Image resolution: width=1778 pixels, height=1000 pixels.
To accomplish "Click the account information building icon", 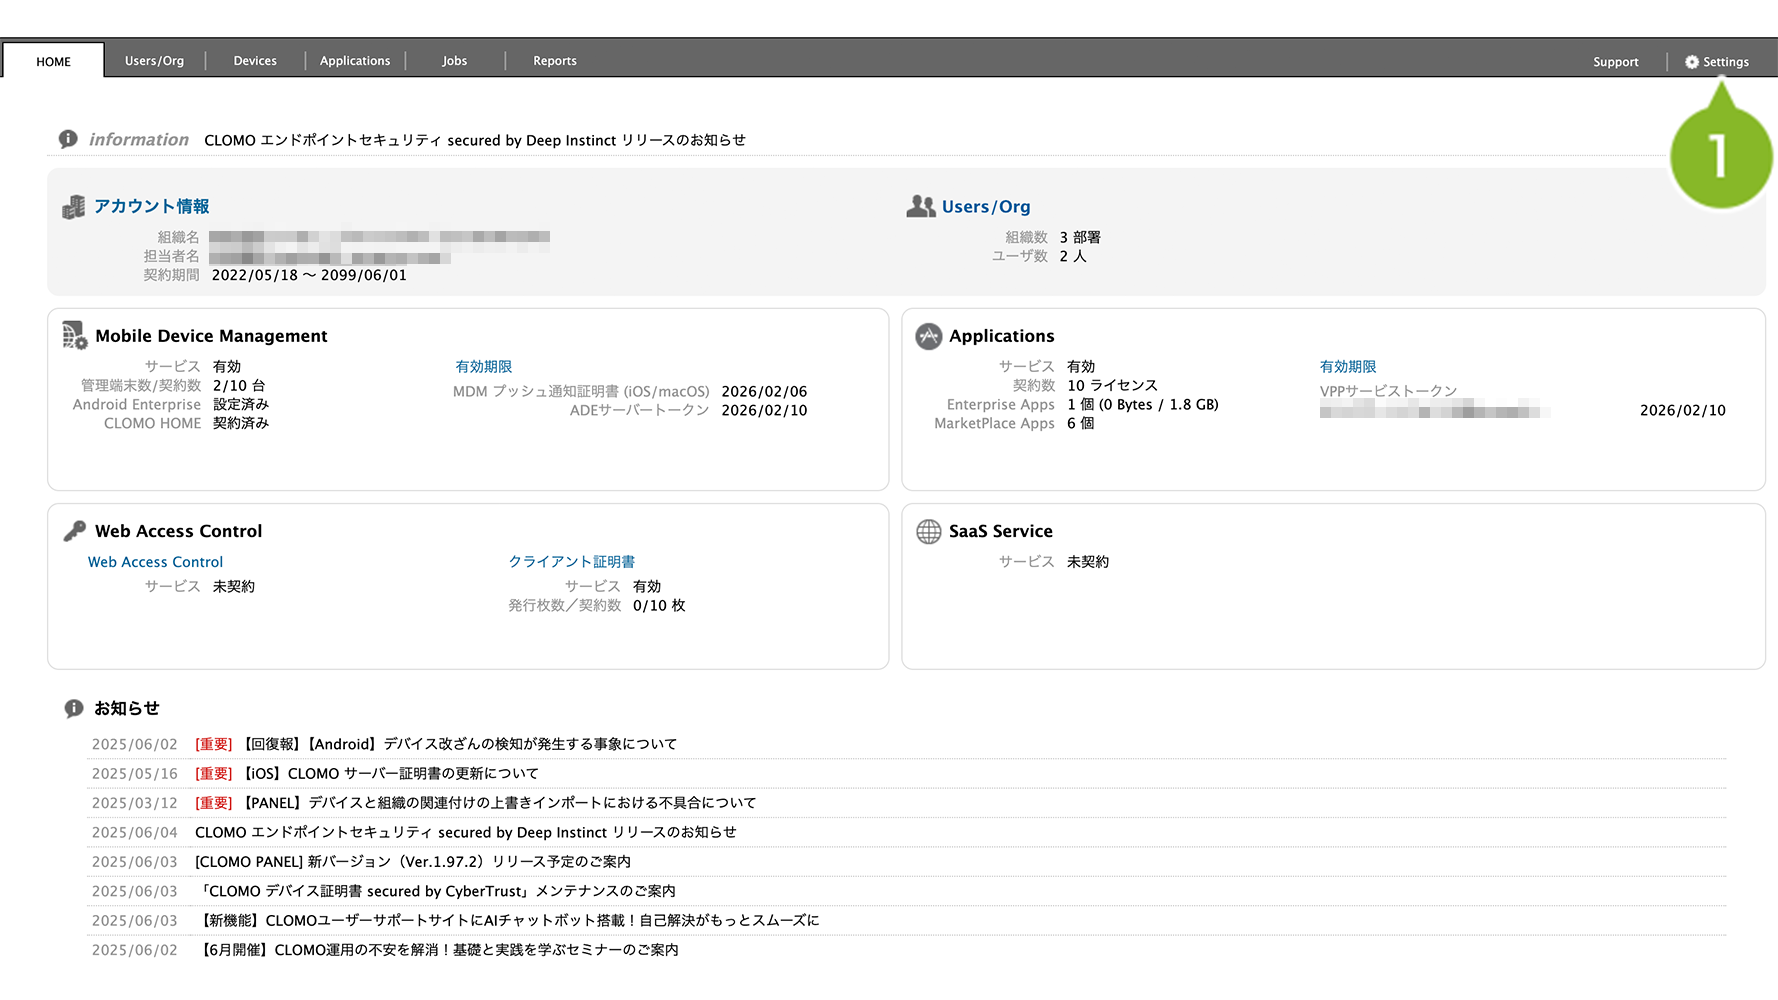I will pyautogui.click(x=74, y=207).
